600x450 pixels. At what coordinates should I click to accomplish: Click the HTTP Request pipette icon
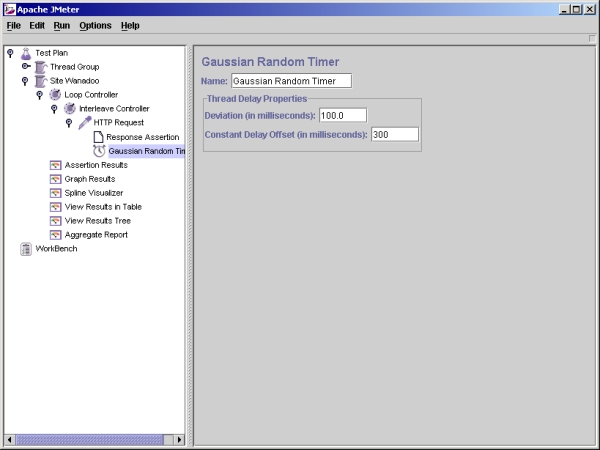click(x=85, y=123)
